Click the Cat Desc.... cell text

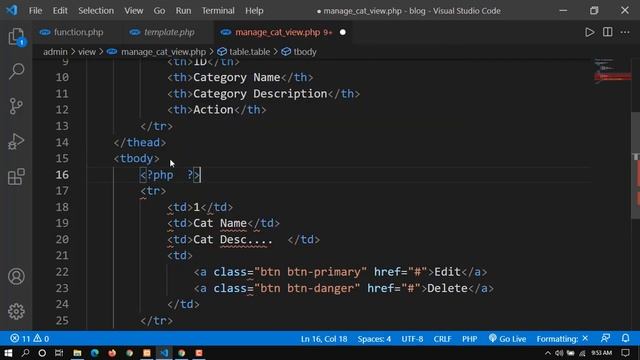tap(233, 240)
